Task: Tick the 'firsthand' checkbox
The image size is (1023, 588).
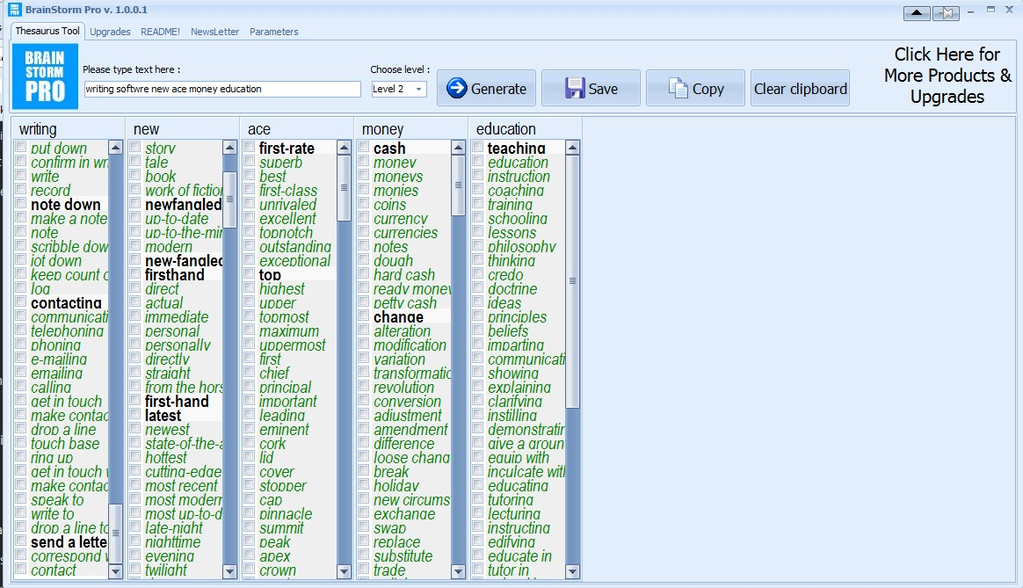Action: [136, 274]
